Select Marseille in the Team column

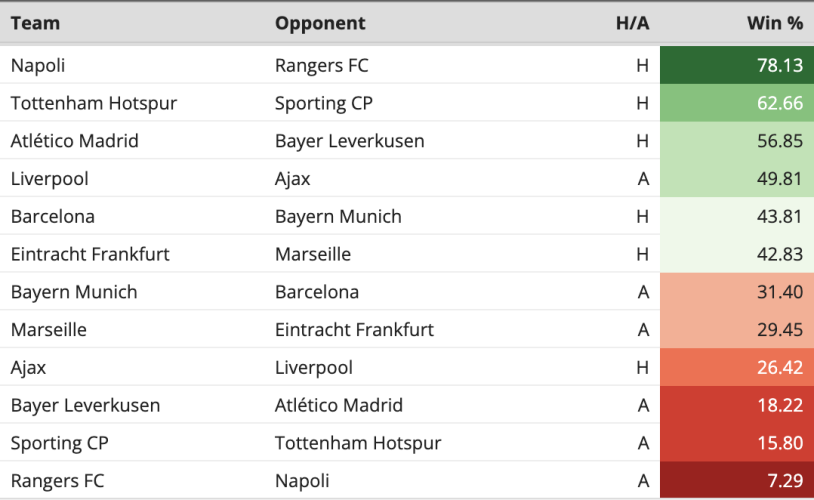[49, 330]
